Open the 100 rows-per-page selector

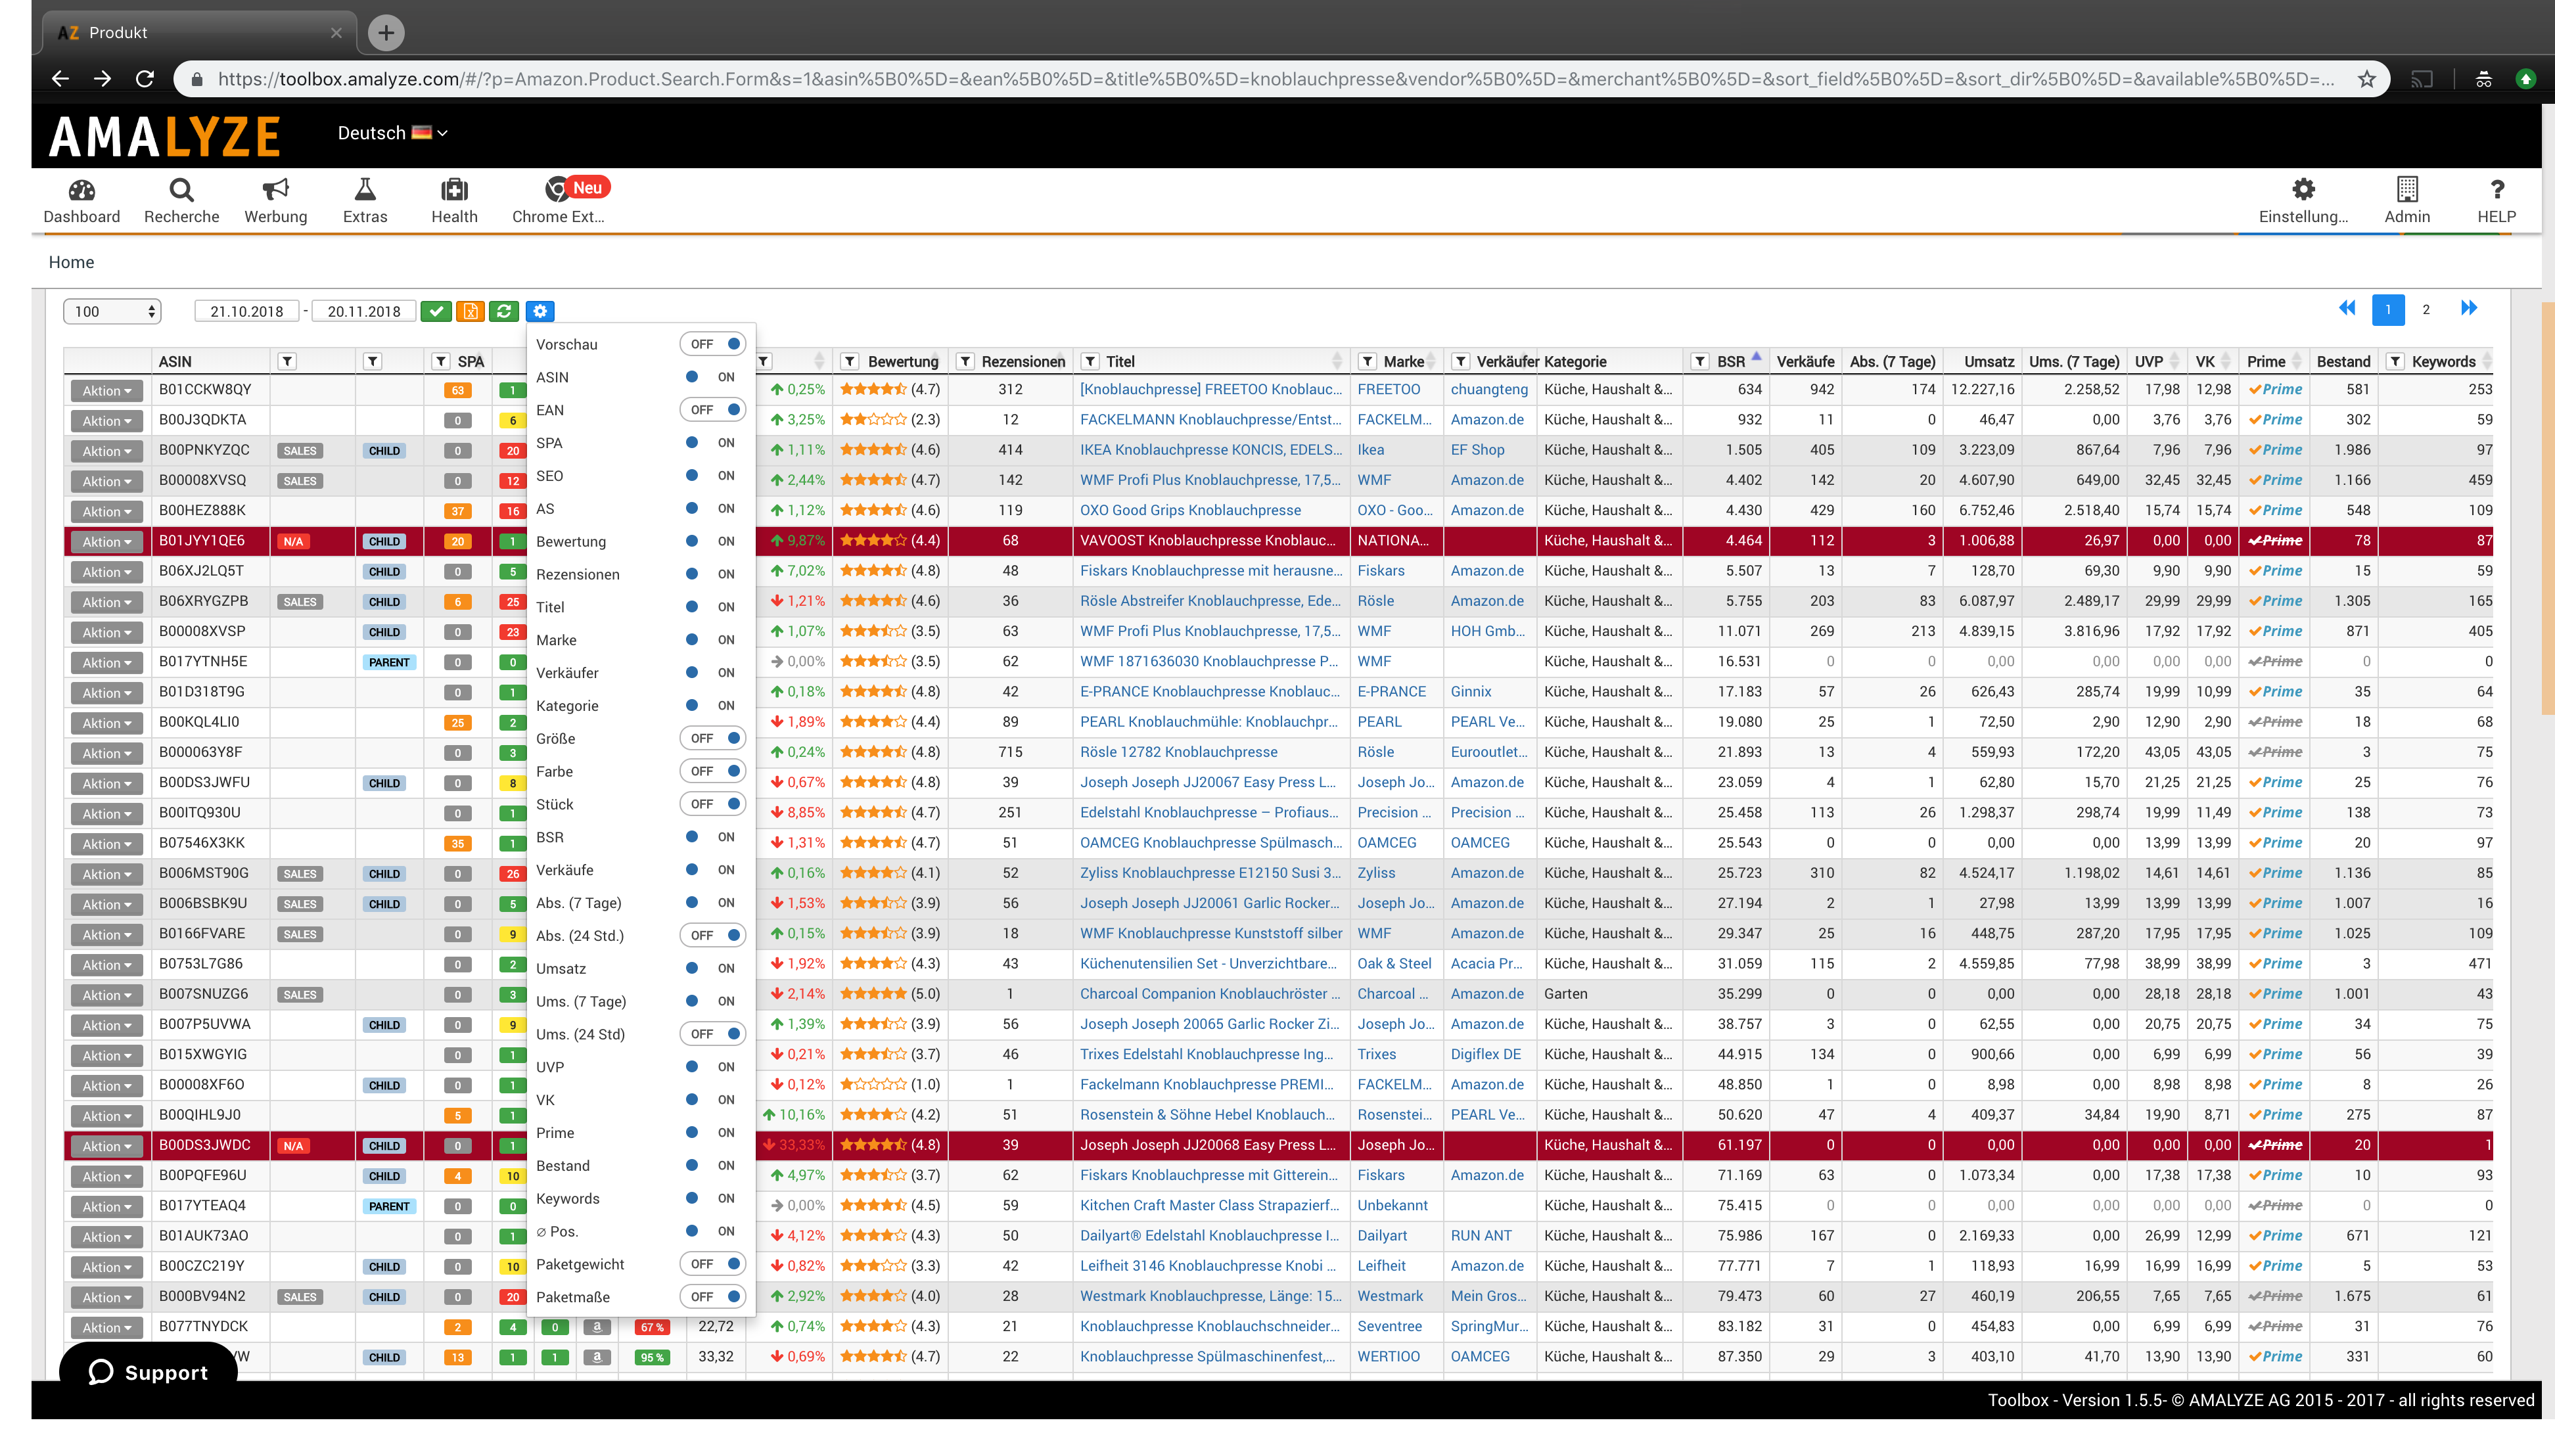click(111, 311)
